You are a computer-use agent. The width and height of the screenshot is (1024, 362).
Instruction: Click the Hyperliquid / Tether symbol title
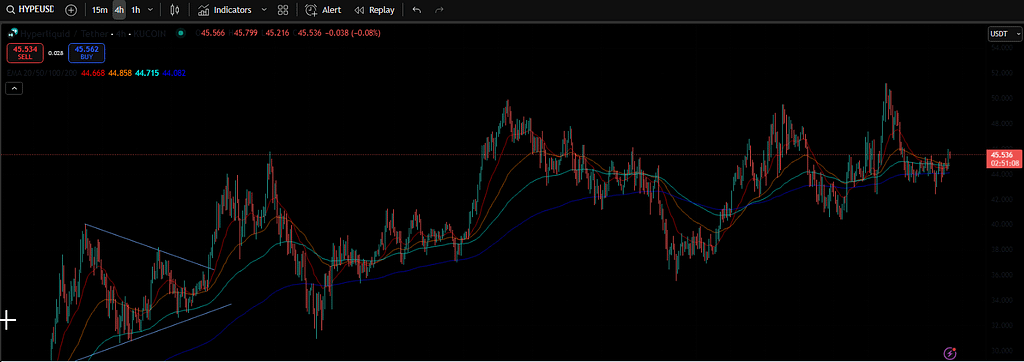pyautogui.click(x=63, y=33)
